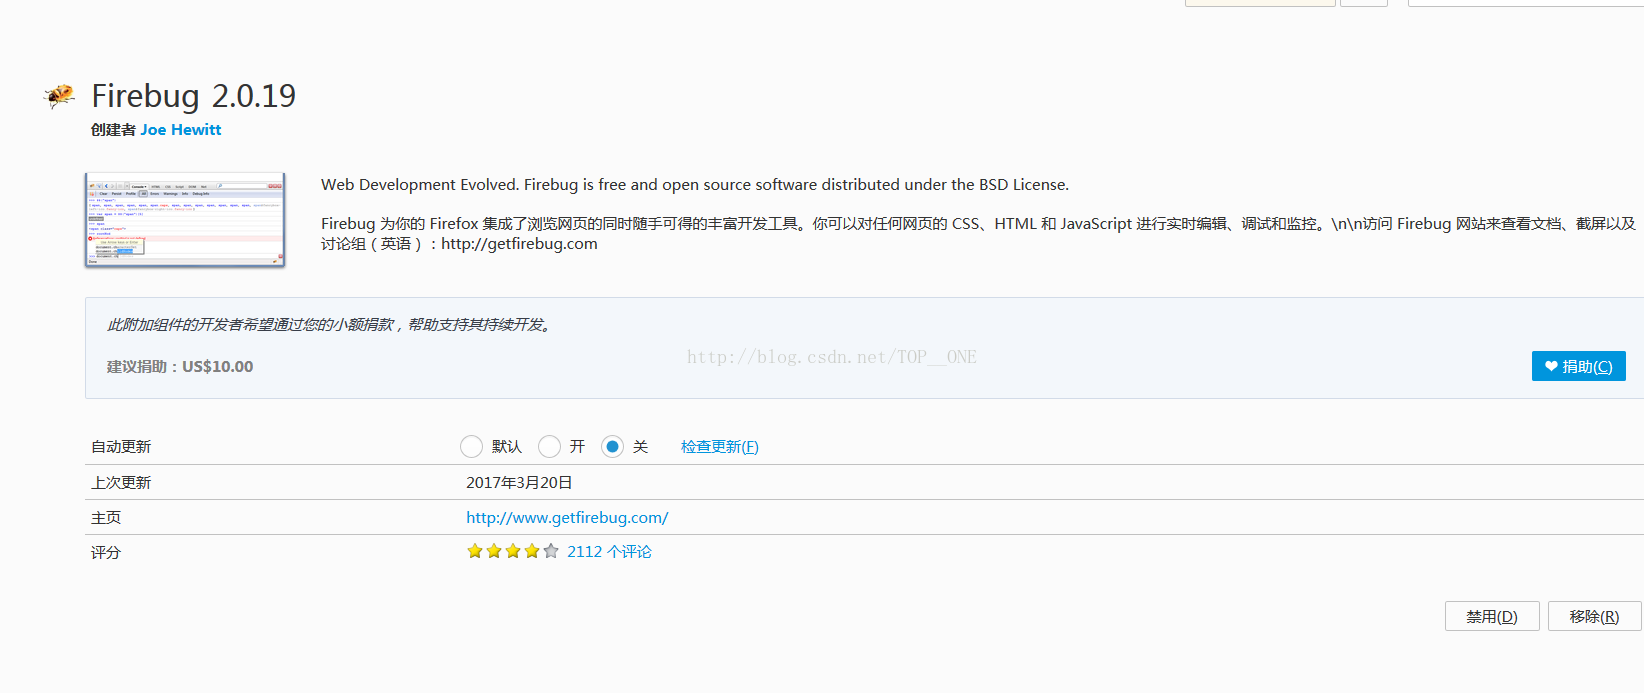The width and height of the screenshot is (1644, 693).
Task: Select the 默认 auto-update radio button
Action: coord(471,446)
